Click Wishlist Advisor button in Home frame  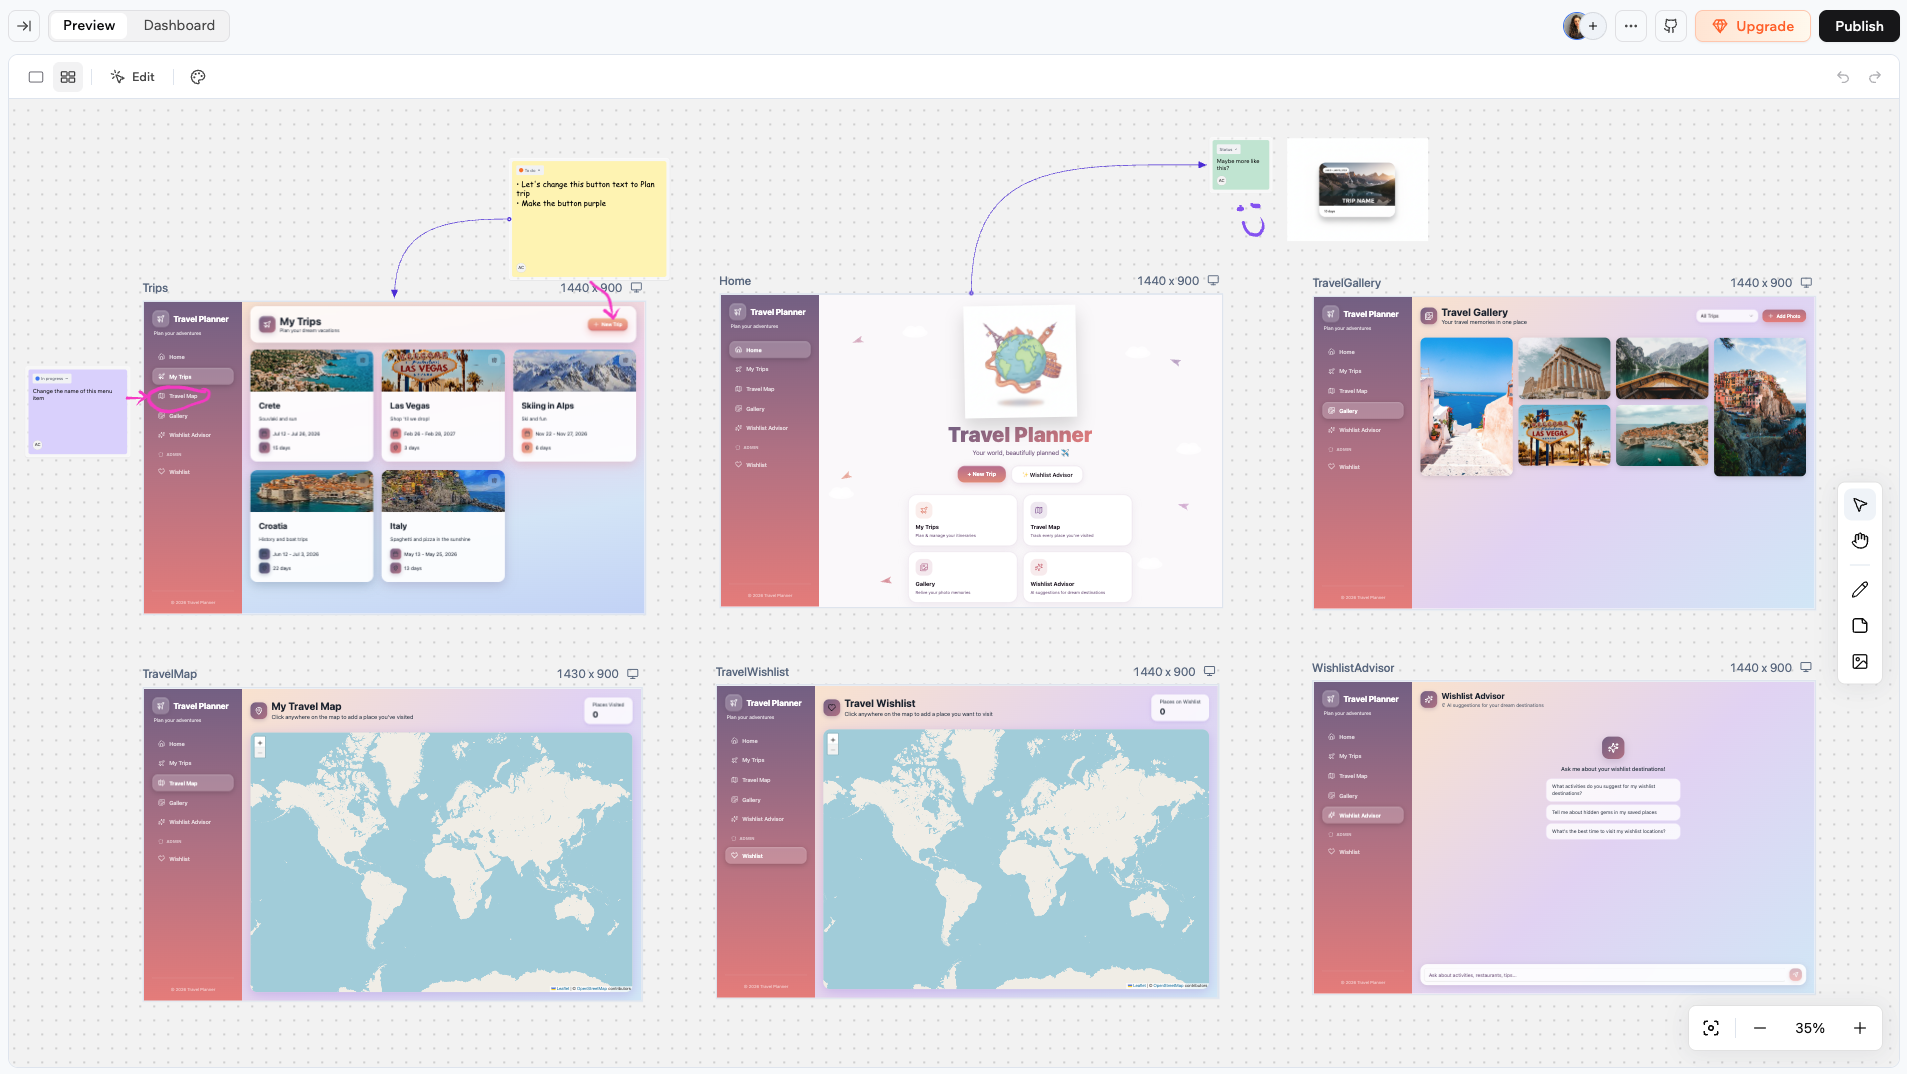coord(1047,475)
